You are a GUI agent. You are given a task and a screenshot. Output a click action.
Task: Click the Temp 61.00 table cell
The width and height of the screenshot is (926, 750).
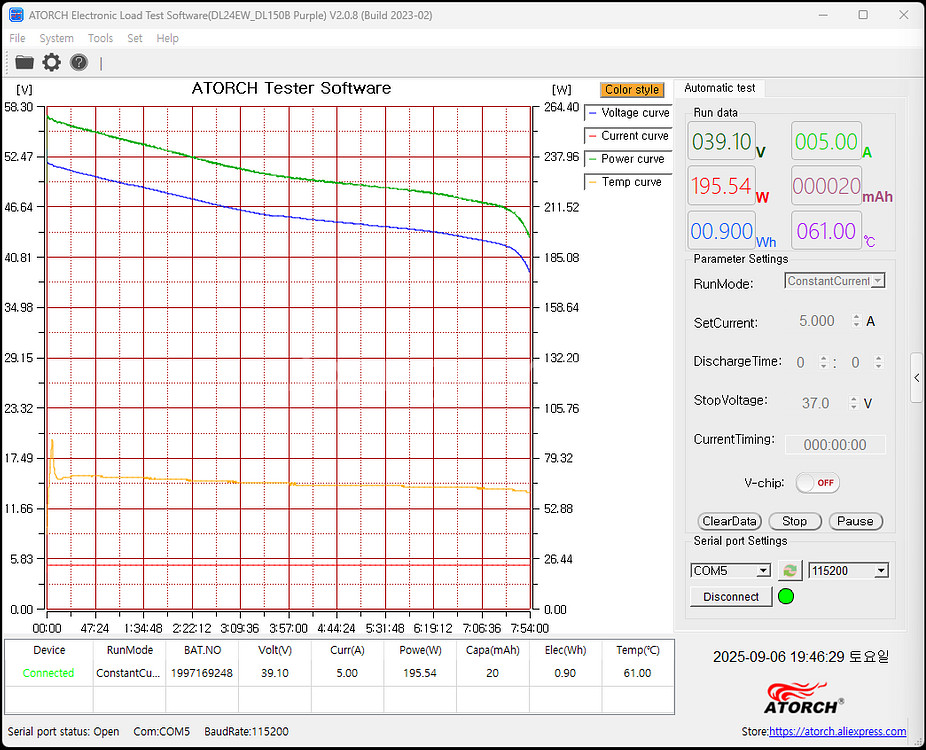point(638,673)
